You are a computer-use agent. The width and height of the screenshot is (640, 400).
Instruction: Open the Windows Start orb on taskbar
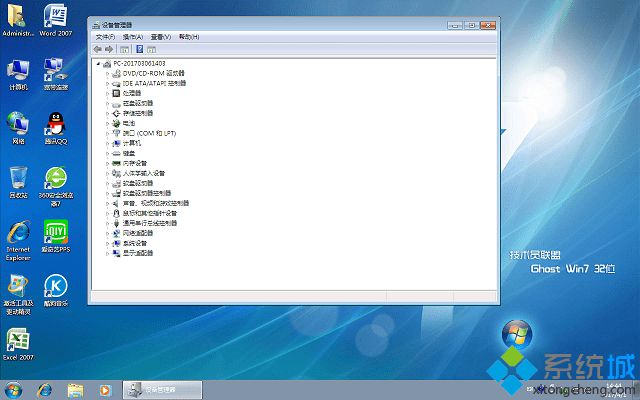pyautogui.click(x=14, y=390)
